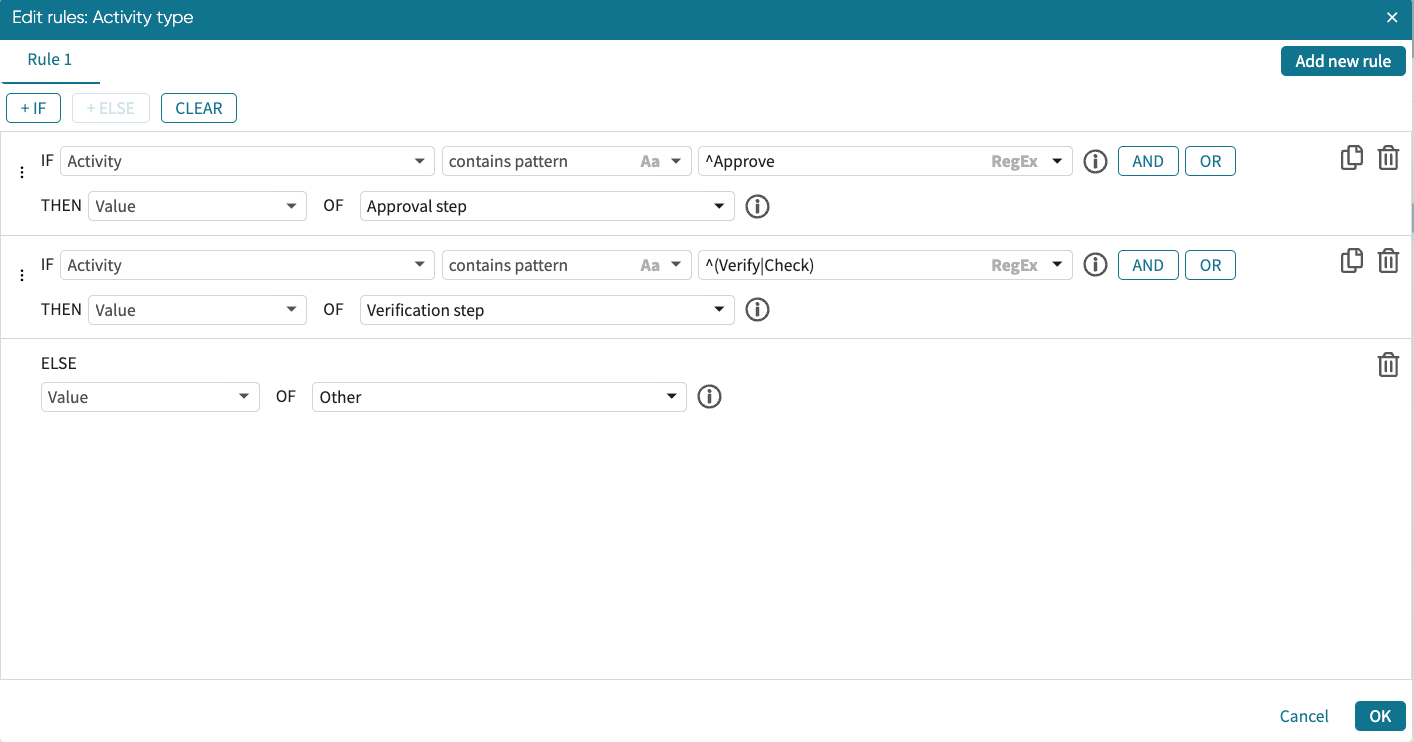Remove the ELSE branch with trash icon
The width and height of the screenshot is (1414, 742).
tap(1388, 365)
